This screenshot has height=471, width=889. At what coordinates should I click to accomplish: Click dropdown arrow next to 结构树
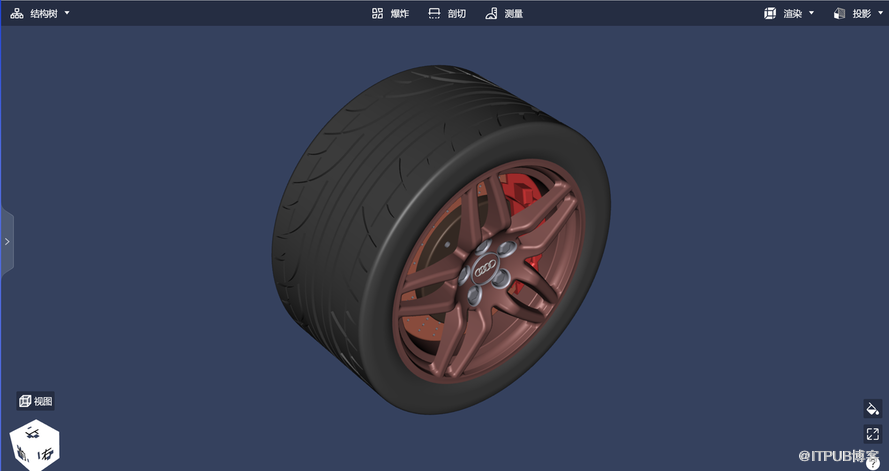pyautogui.click(x=67, y=12)
